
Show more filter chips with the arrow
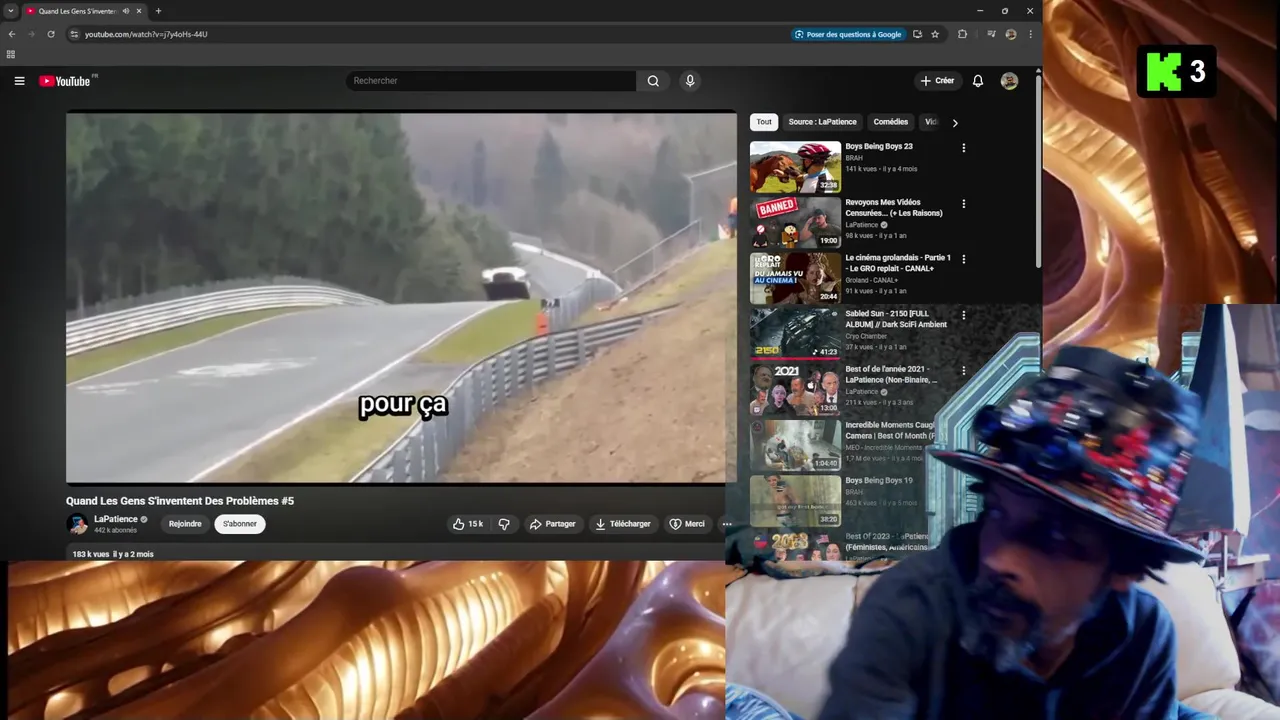click(955, 123)
